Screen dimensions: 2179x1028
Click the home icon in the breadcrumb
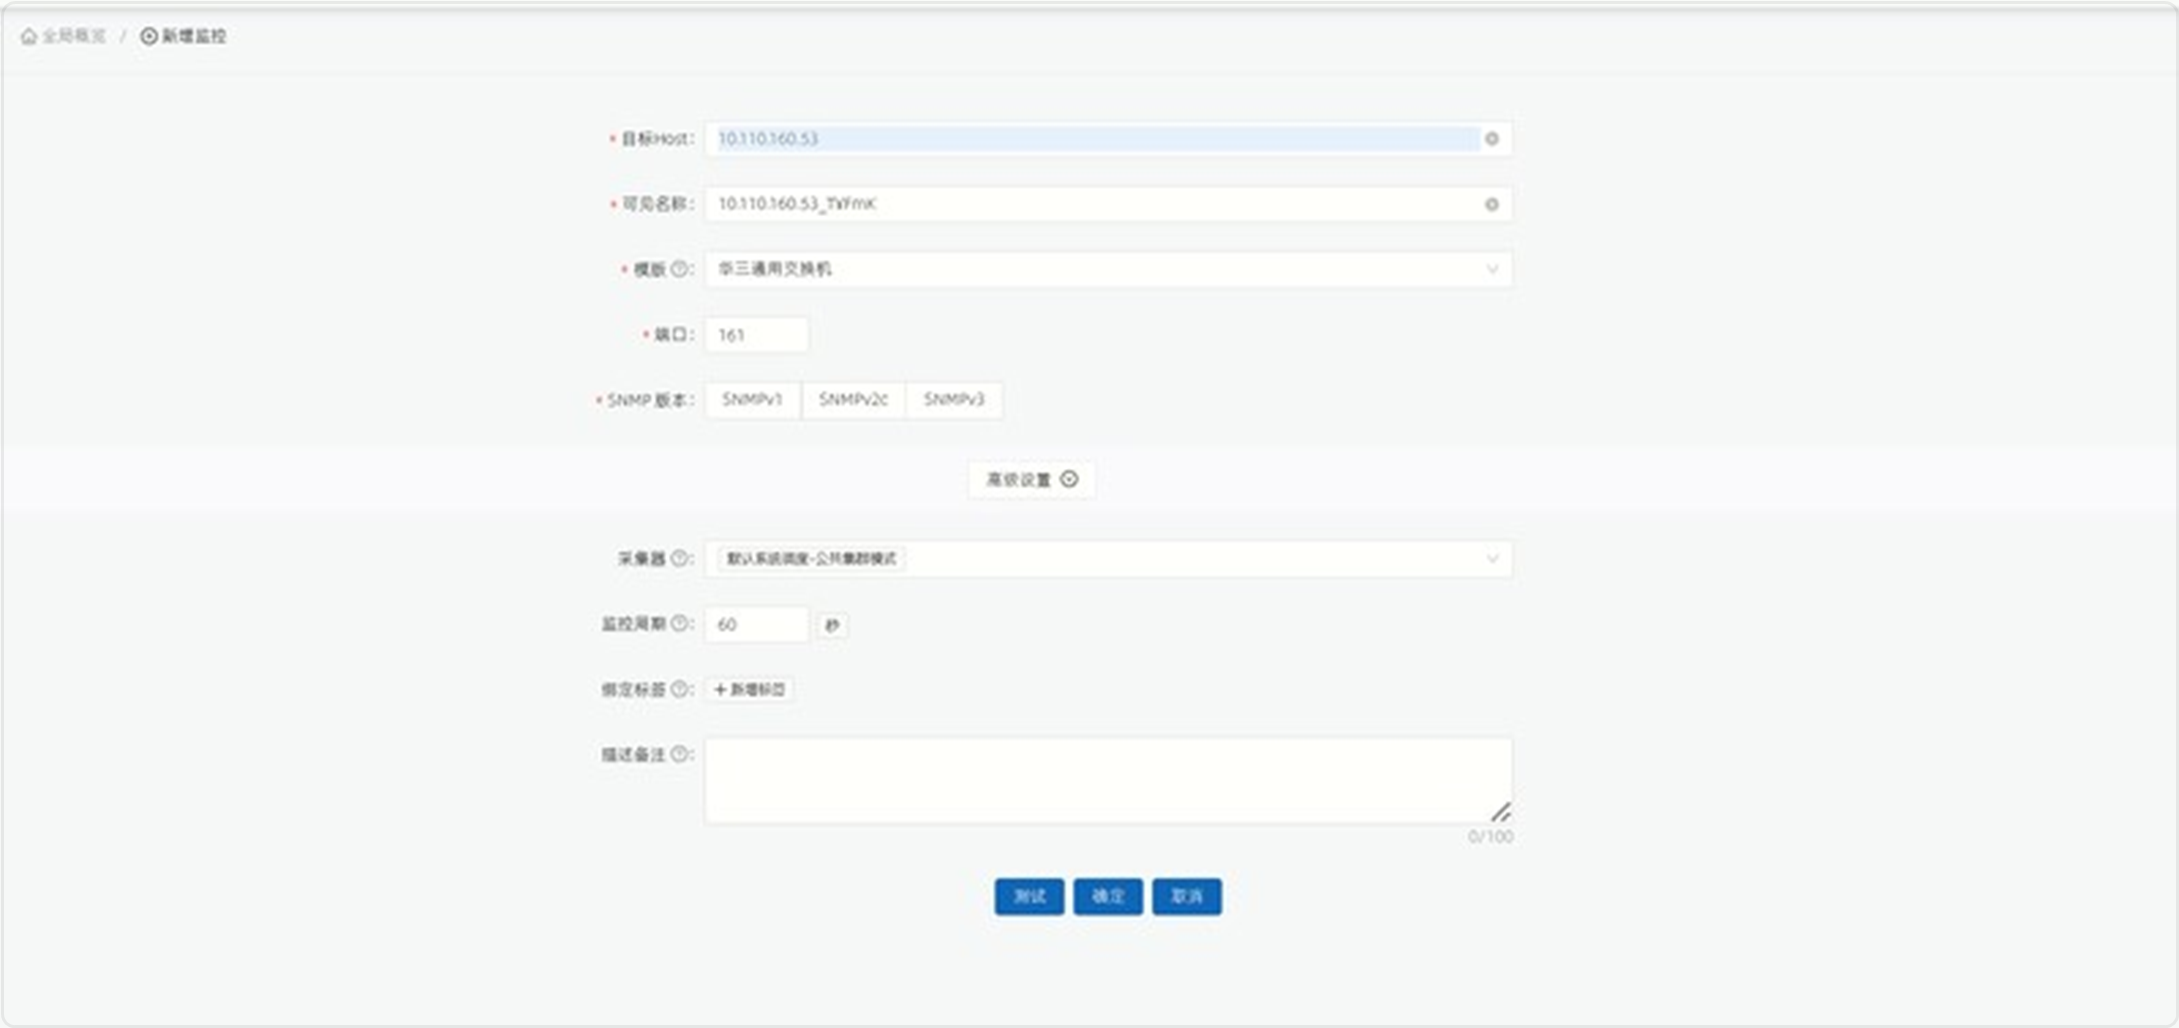pyautogui.click(x=26, y=38)
